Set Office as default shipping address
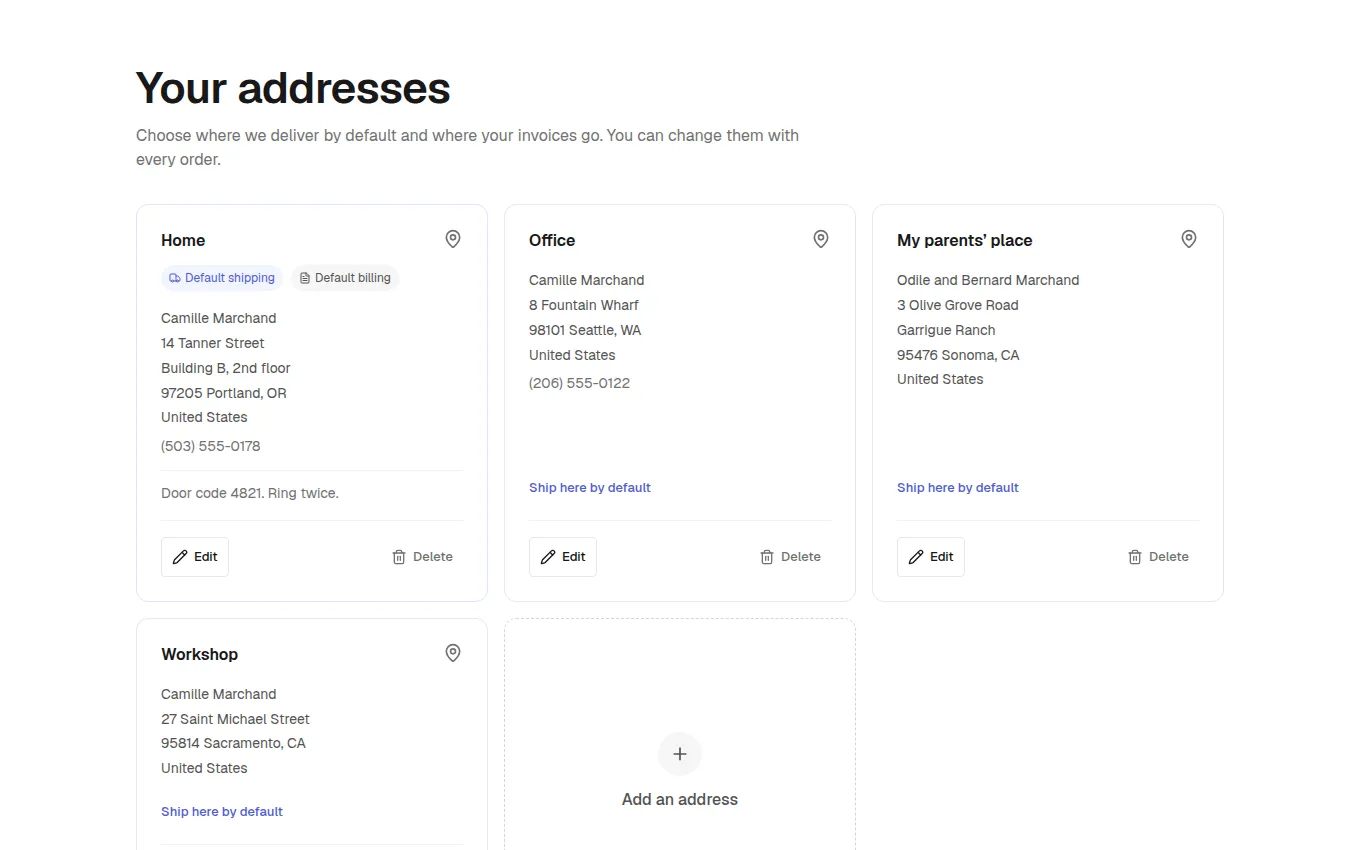This screenshot has height=850, width=1360. pos(590,488)
